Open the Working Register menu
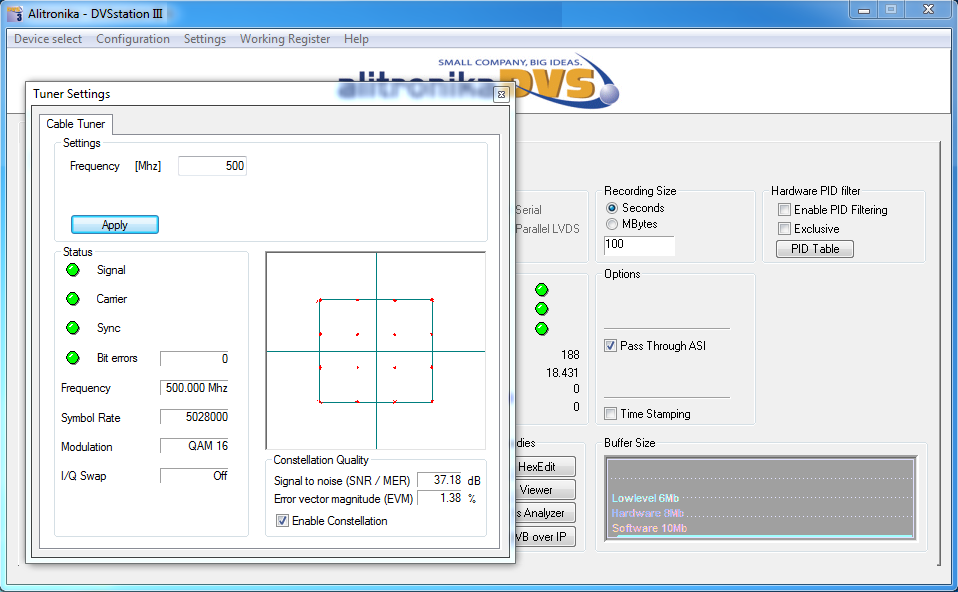Viewport: 958px width, 592px height. pos(284,39)
